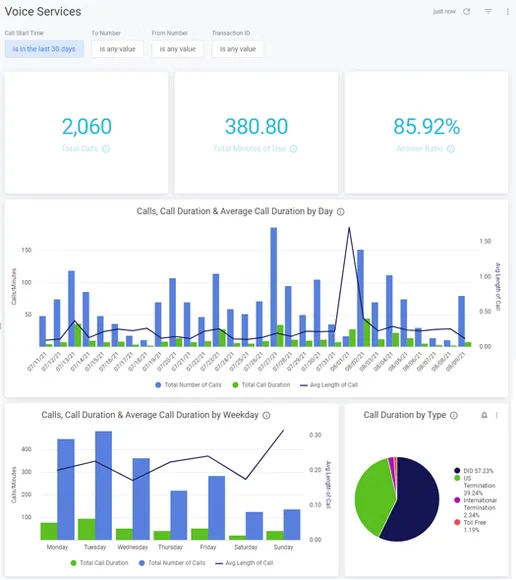
Task: Click the 'just now' refresh timestamp
Action: [x=445, y=11]
